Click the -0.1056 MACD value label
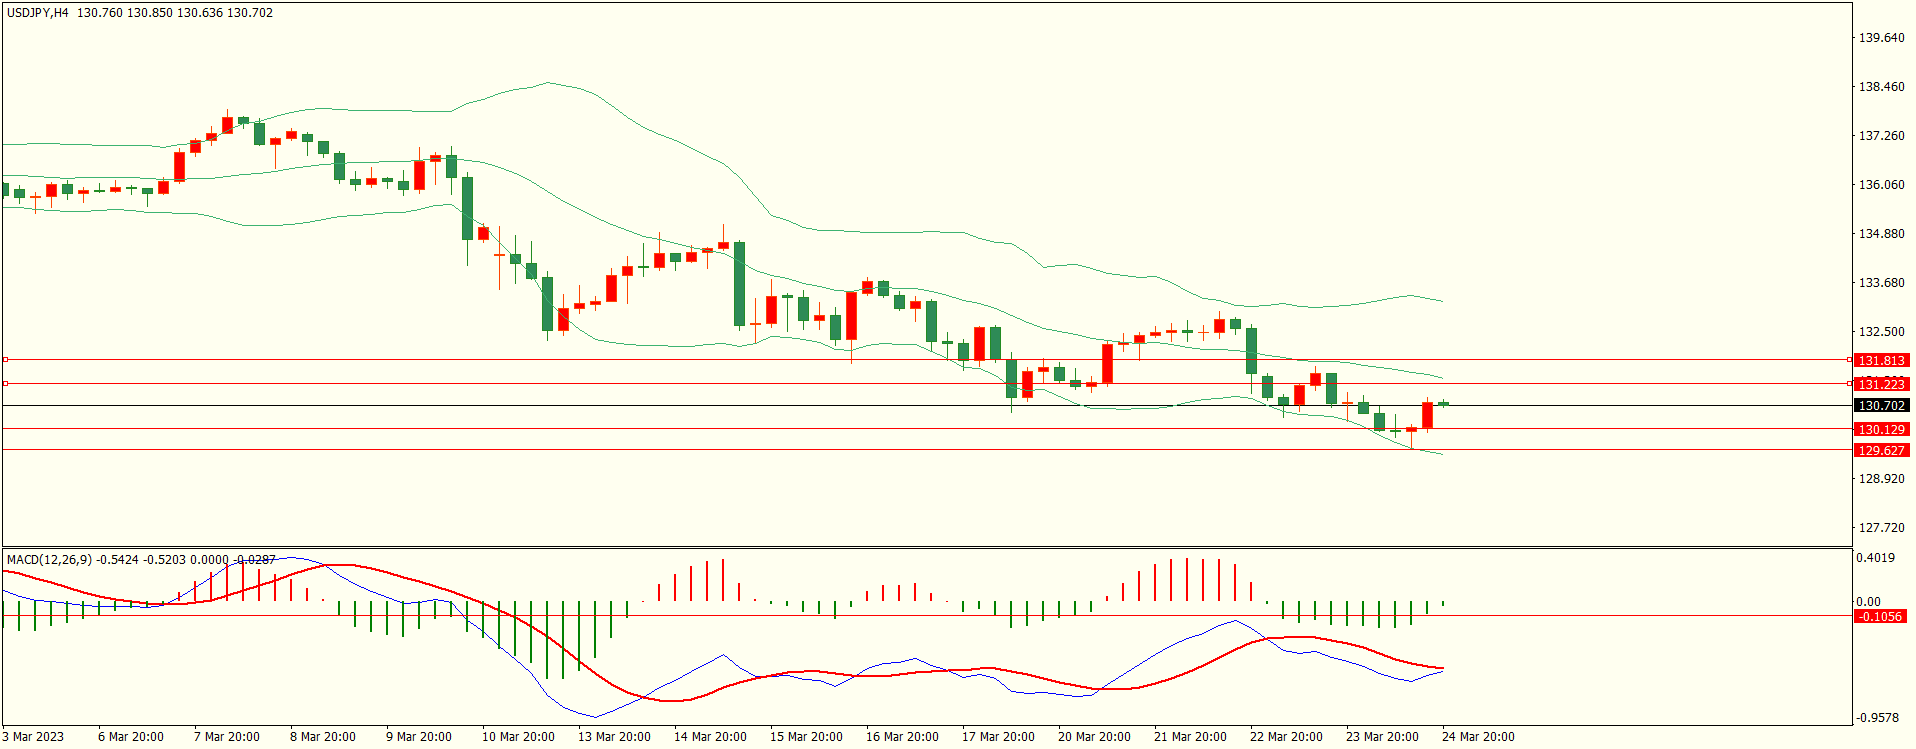Image resolution: width=1916 pixels, height=749 pixels. pyautogui.click(x=1880, y=617)
